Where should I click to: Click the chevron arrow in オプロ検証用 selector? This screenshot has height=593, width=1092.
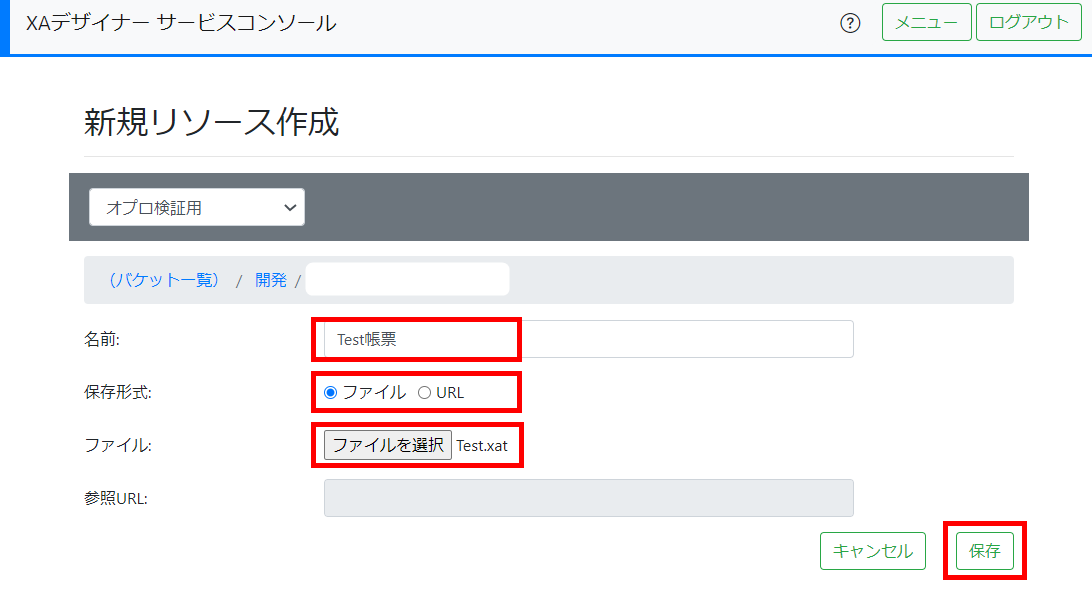pos(290,208)
